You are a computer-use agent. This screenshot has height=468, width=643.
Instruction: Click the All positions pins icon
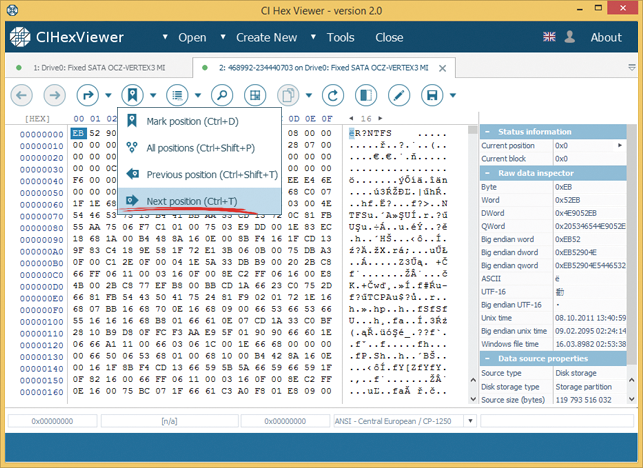[x=132, y=147]
